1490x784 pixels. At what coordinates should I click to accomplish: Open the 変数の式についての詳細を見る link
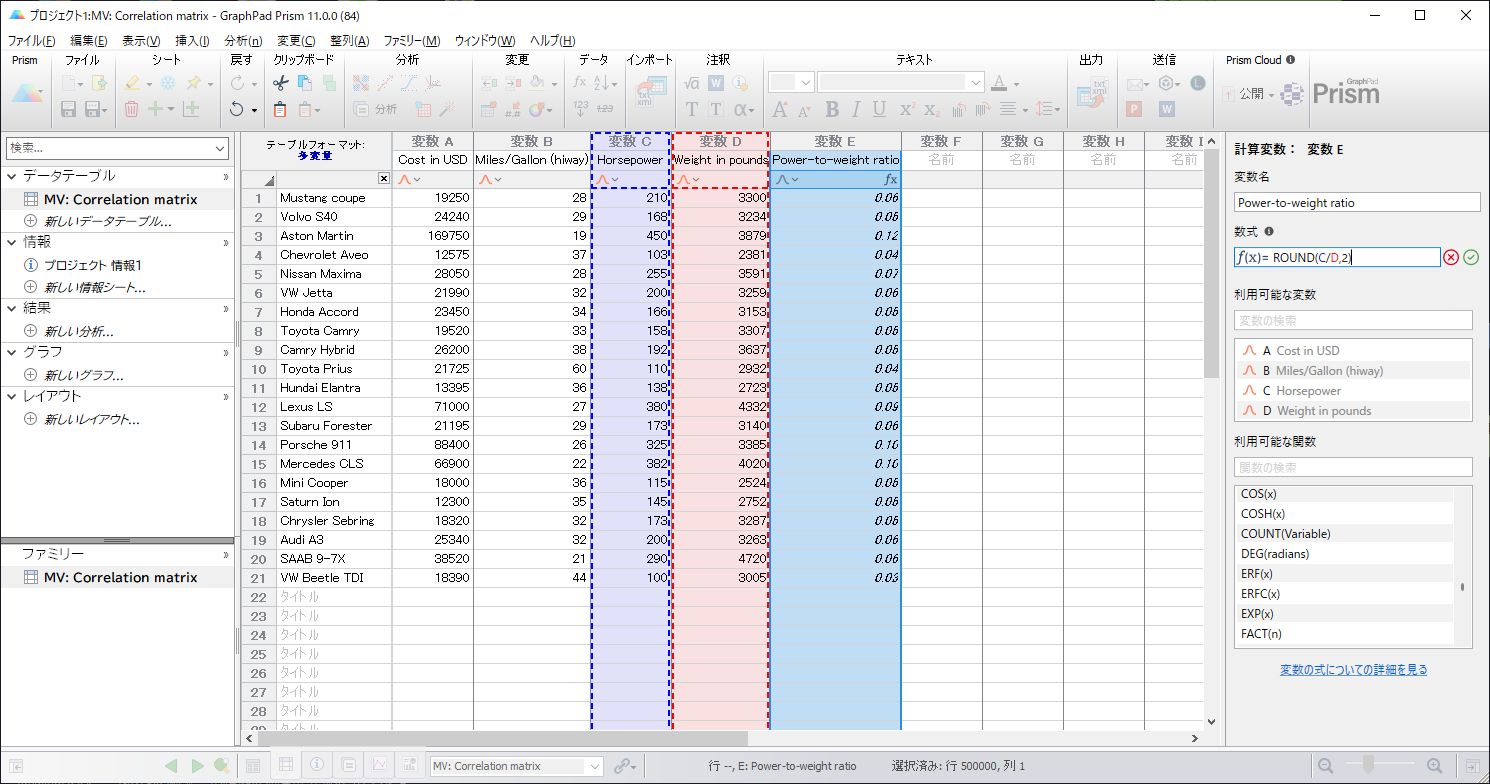click(1353, 670)
